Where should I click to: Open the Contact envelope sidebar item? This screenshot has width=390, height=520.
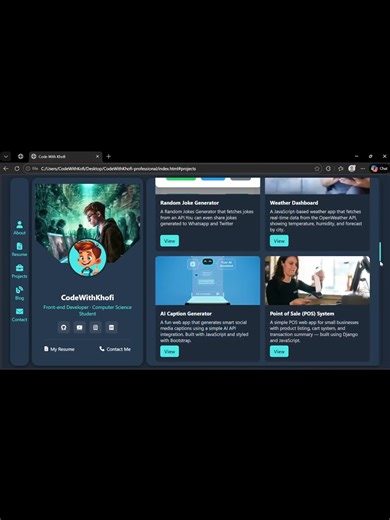[x=19, y=315]
